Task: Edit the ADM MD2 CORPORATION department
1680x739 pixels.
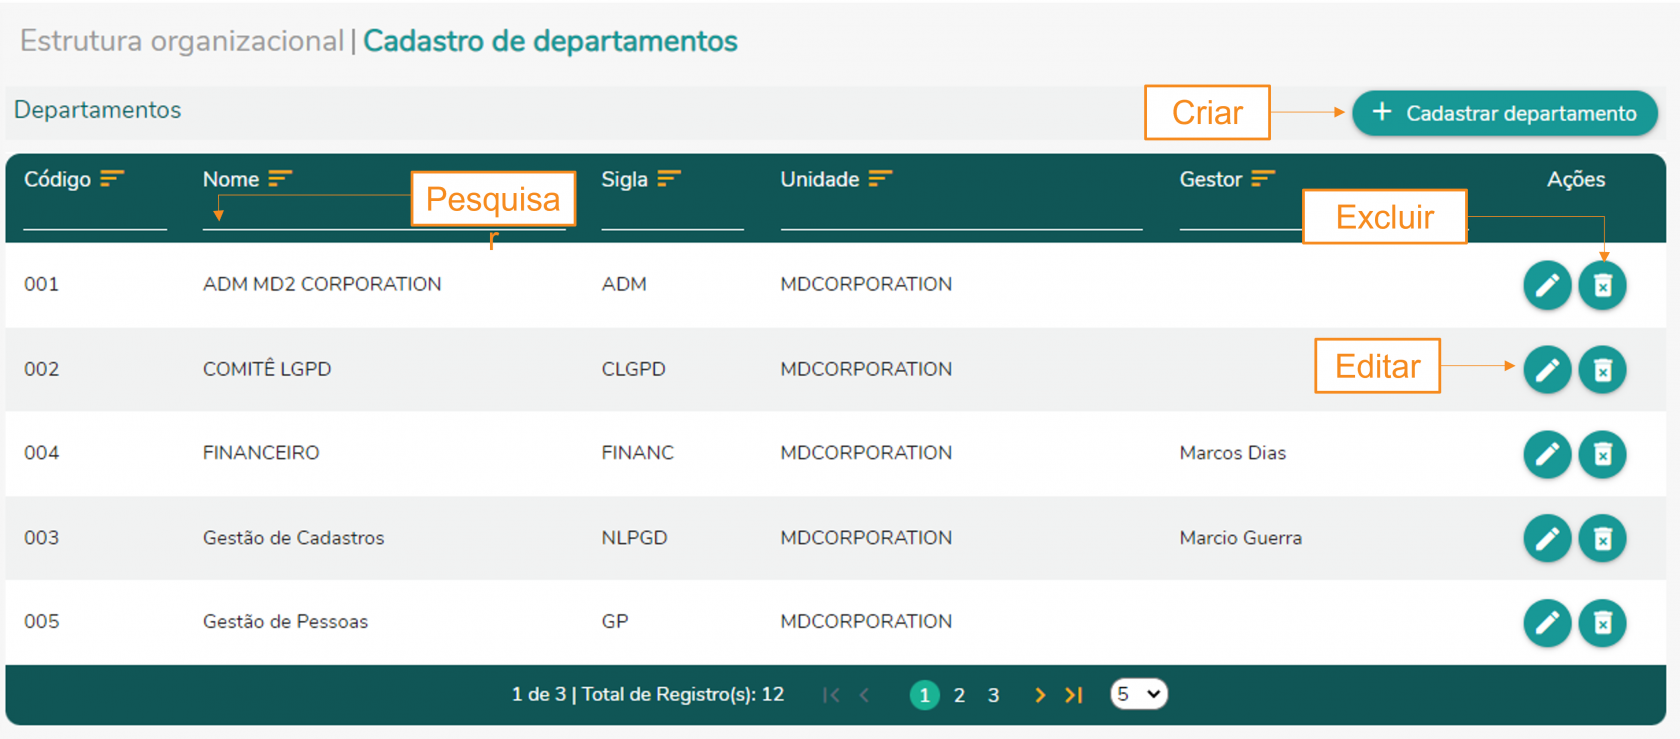Action: [1547, 285]
